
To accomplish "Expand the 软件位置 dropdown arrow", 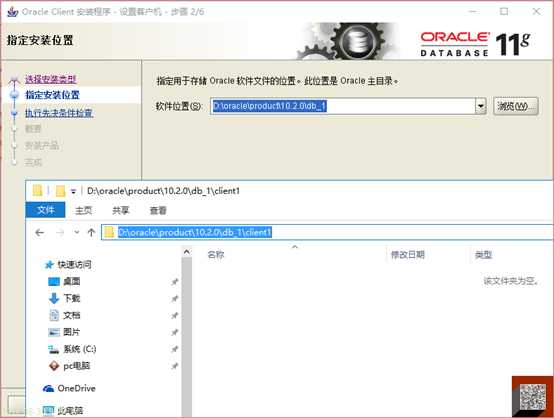I will click(481, 106).
